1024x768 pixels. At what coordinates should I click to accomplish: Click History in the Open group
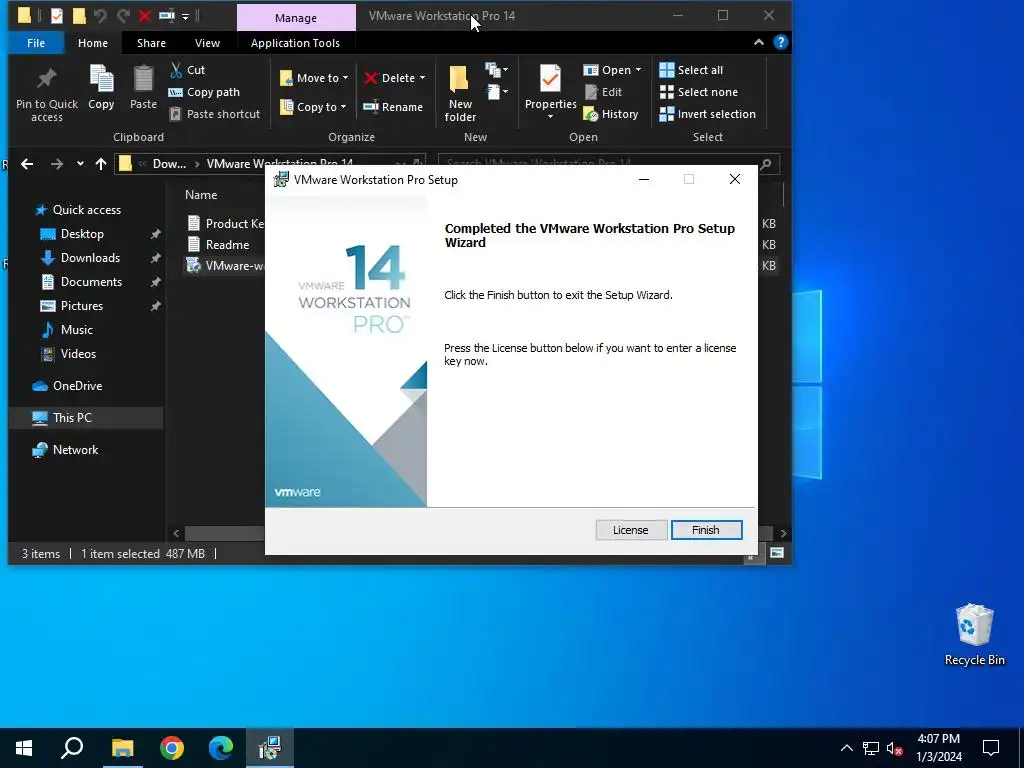(x=611, y=114)
